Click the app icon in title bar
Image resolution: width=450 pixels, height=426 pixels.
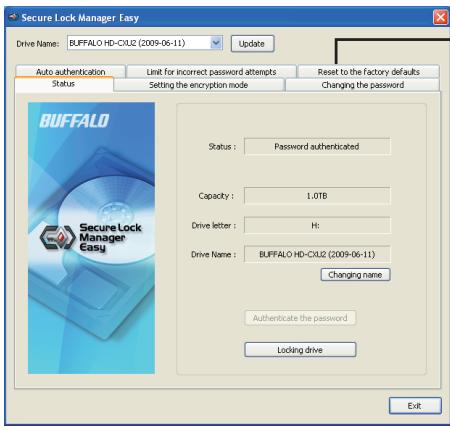click(x=13, y=17)
